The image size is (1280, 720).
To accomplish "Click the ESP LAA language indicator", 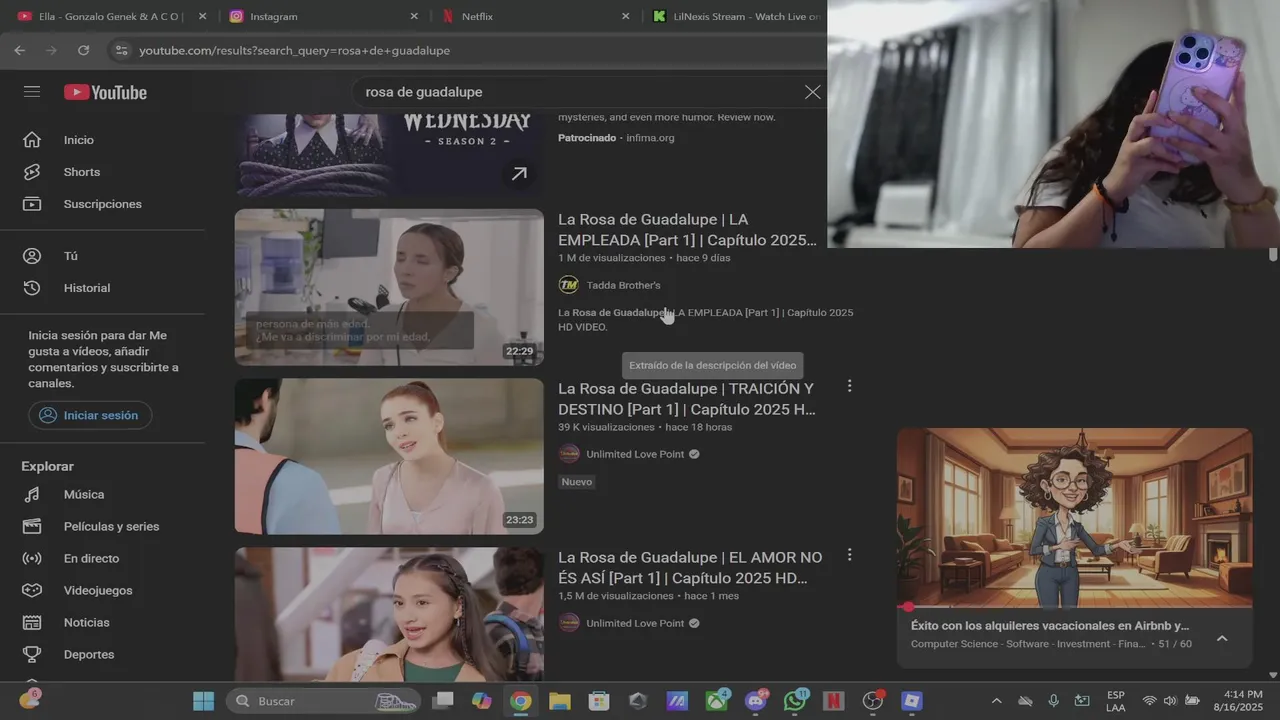I will coord(1115,701).
